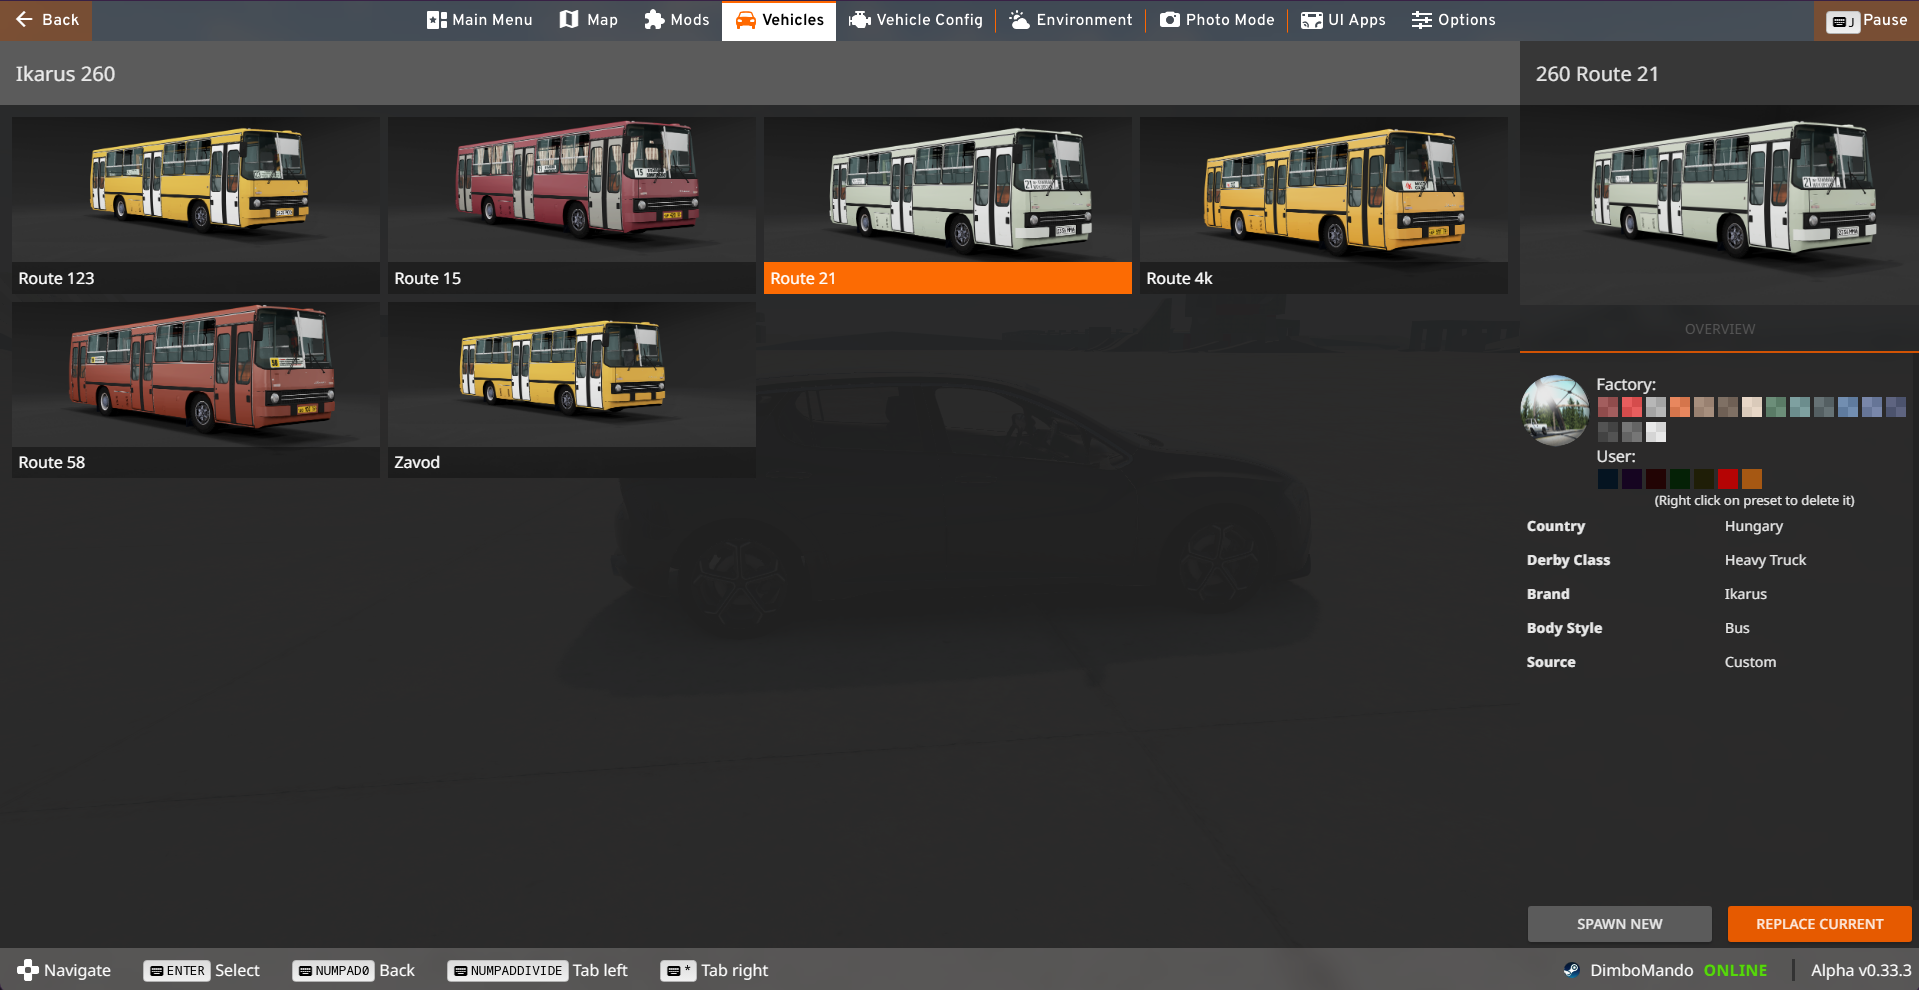This screenshot has width=1919, height=990.
Task: Select the Route 58 bus configuration
Action: pyautogui.click(x=196, y=389)
